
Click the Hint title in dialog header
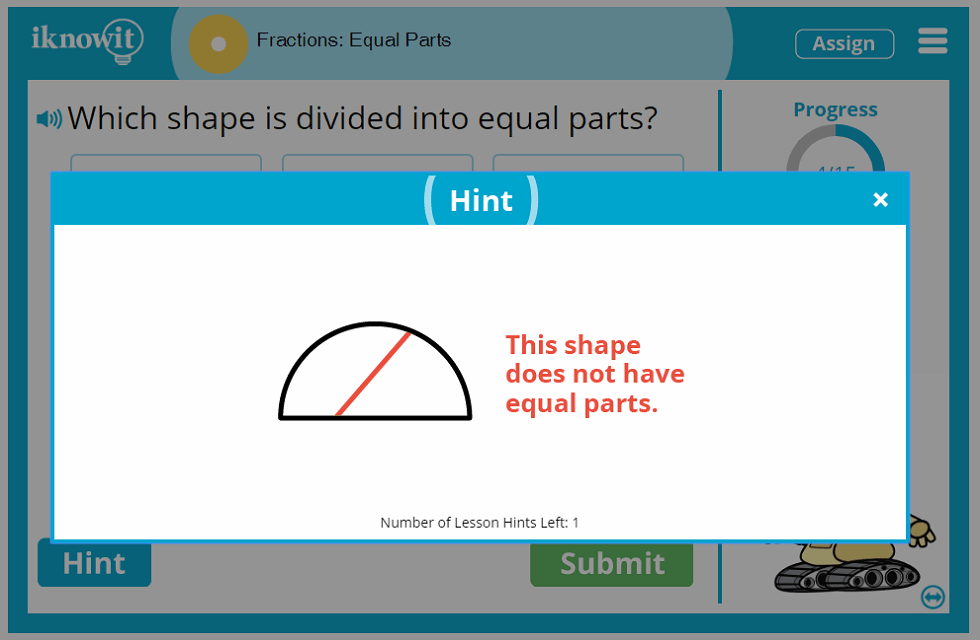pyautogui.click(x=481, y=200)
